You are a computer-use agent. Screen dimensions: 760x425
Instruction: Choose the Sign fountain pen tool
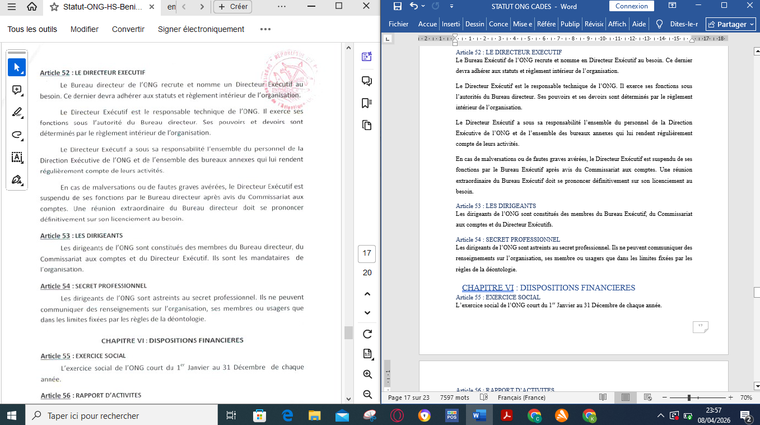click(x=17, y=180)
